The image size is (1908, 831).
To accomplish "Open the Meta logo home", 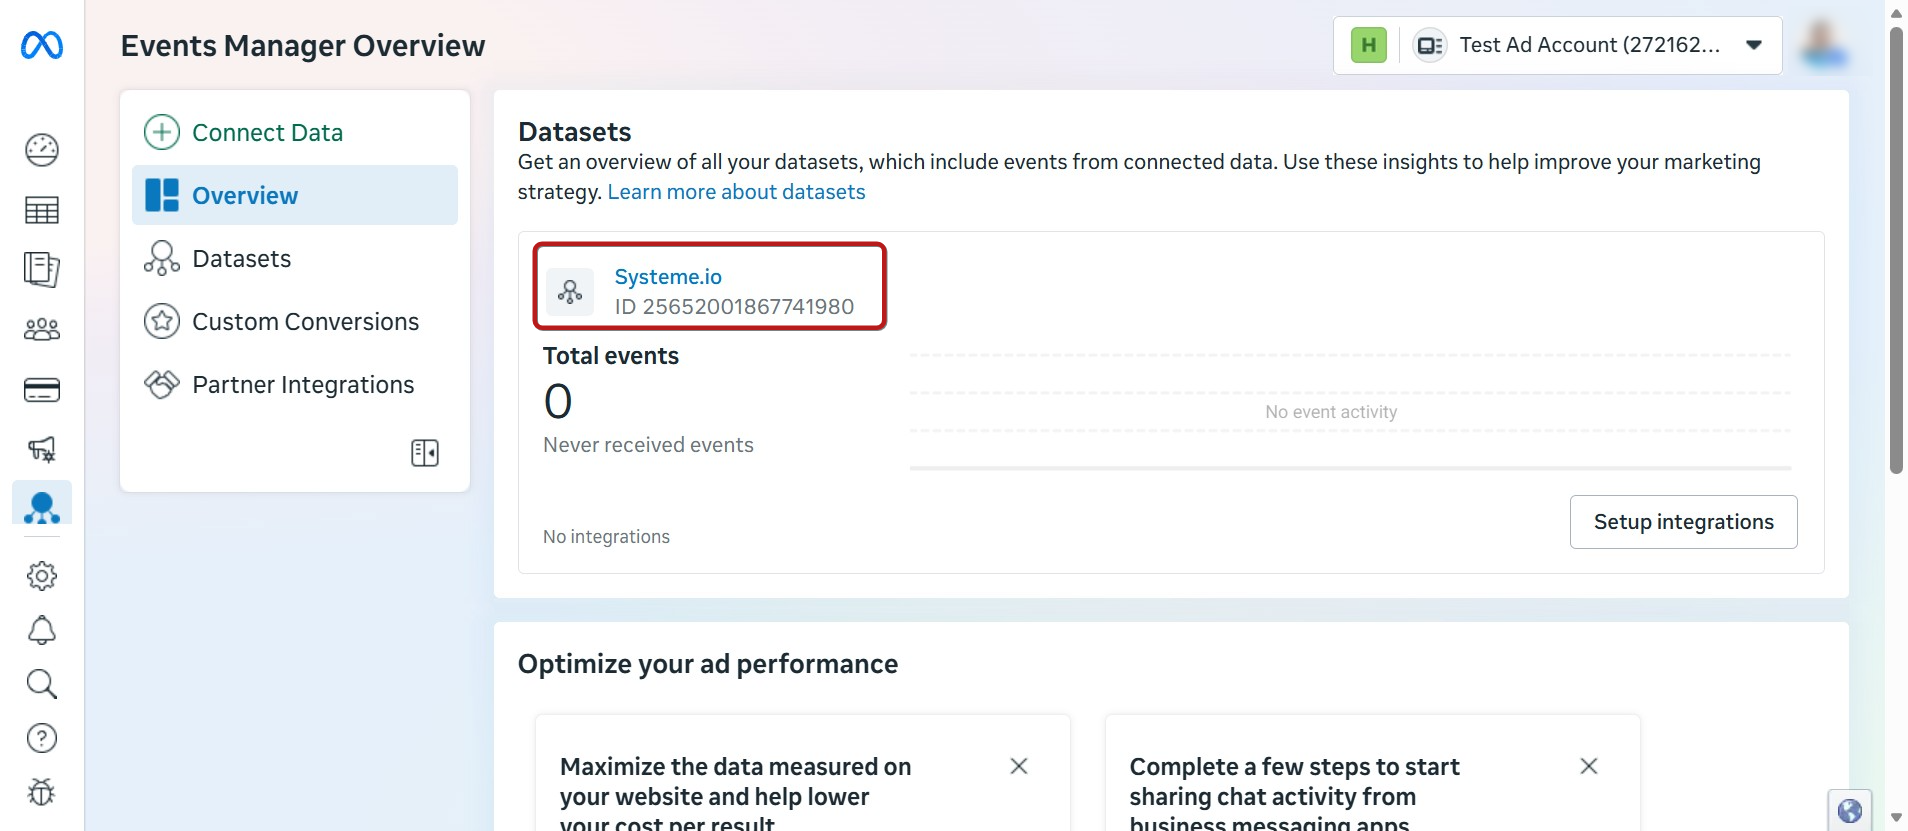I will click(42, 45).
